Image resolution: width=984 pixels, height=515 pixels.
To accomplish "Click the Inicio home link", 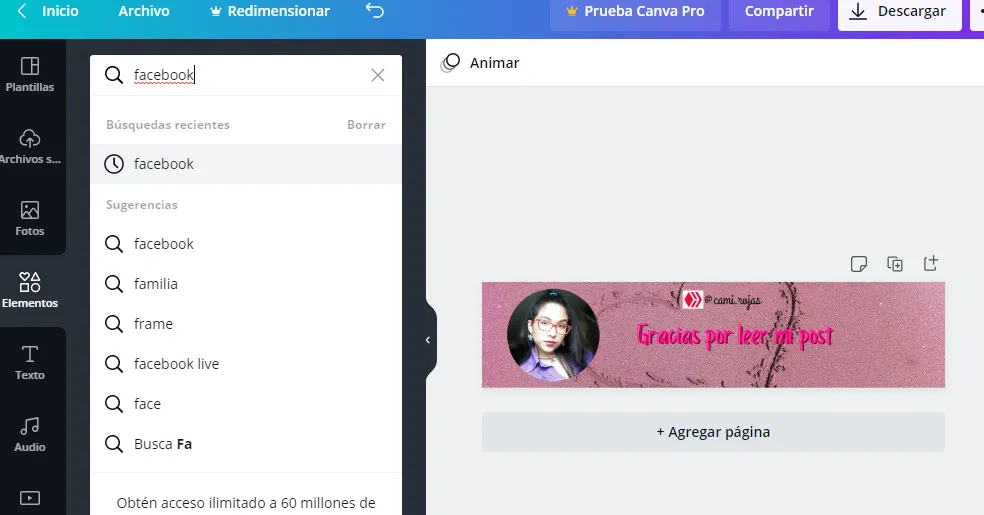I will pos(60,11).
